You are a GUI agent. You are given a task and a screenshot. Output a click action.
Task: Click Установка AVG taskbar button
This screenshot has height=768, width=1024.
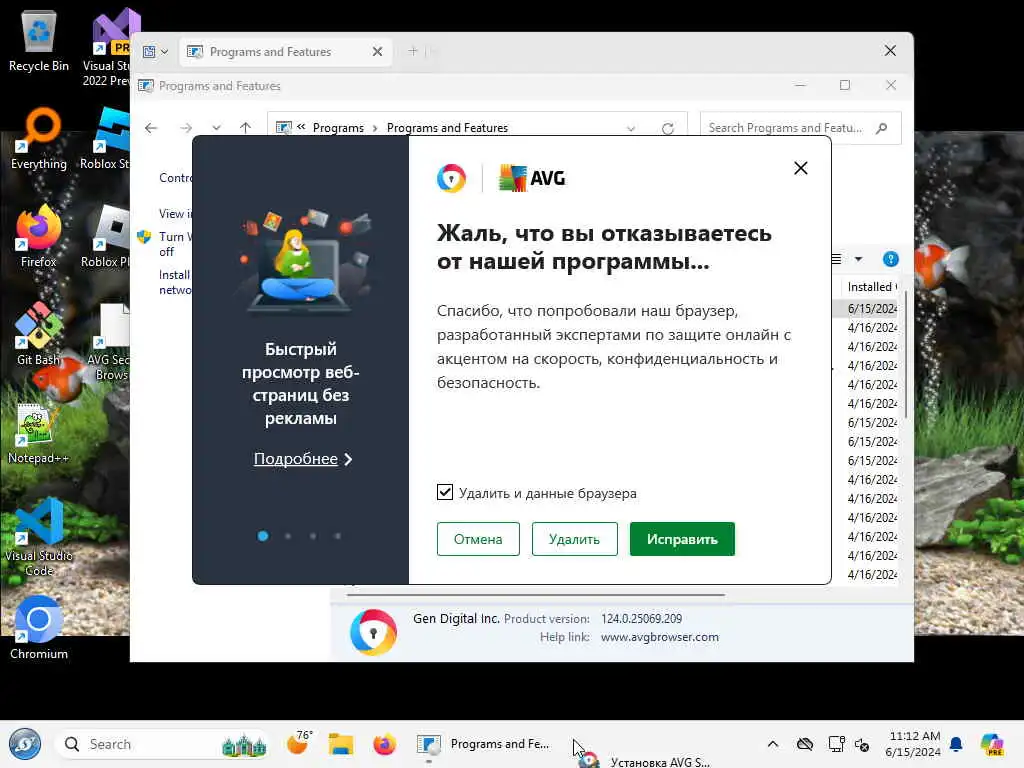pos(645,761)
